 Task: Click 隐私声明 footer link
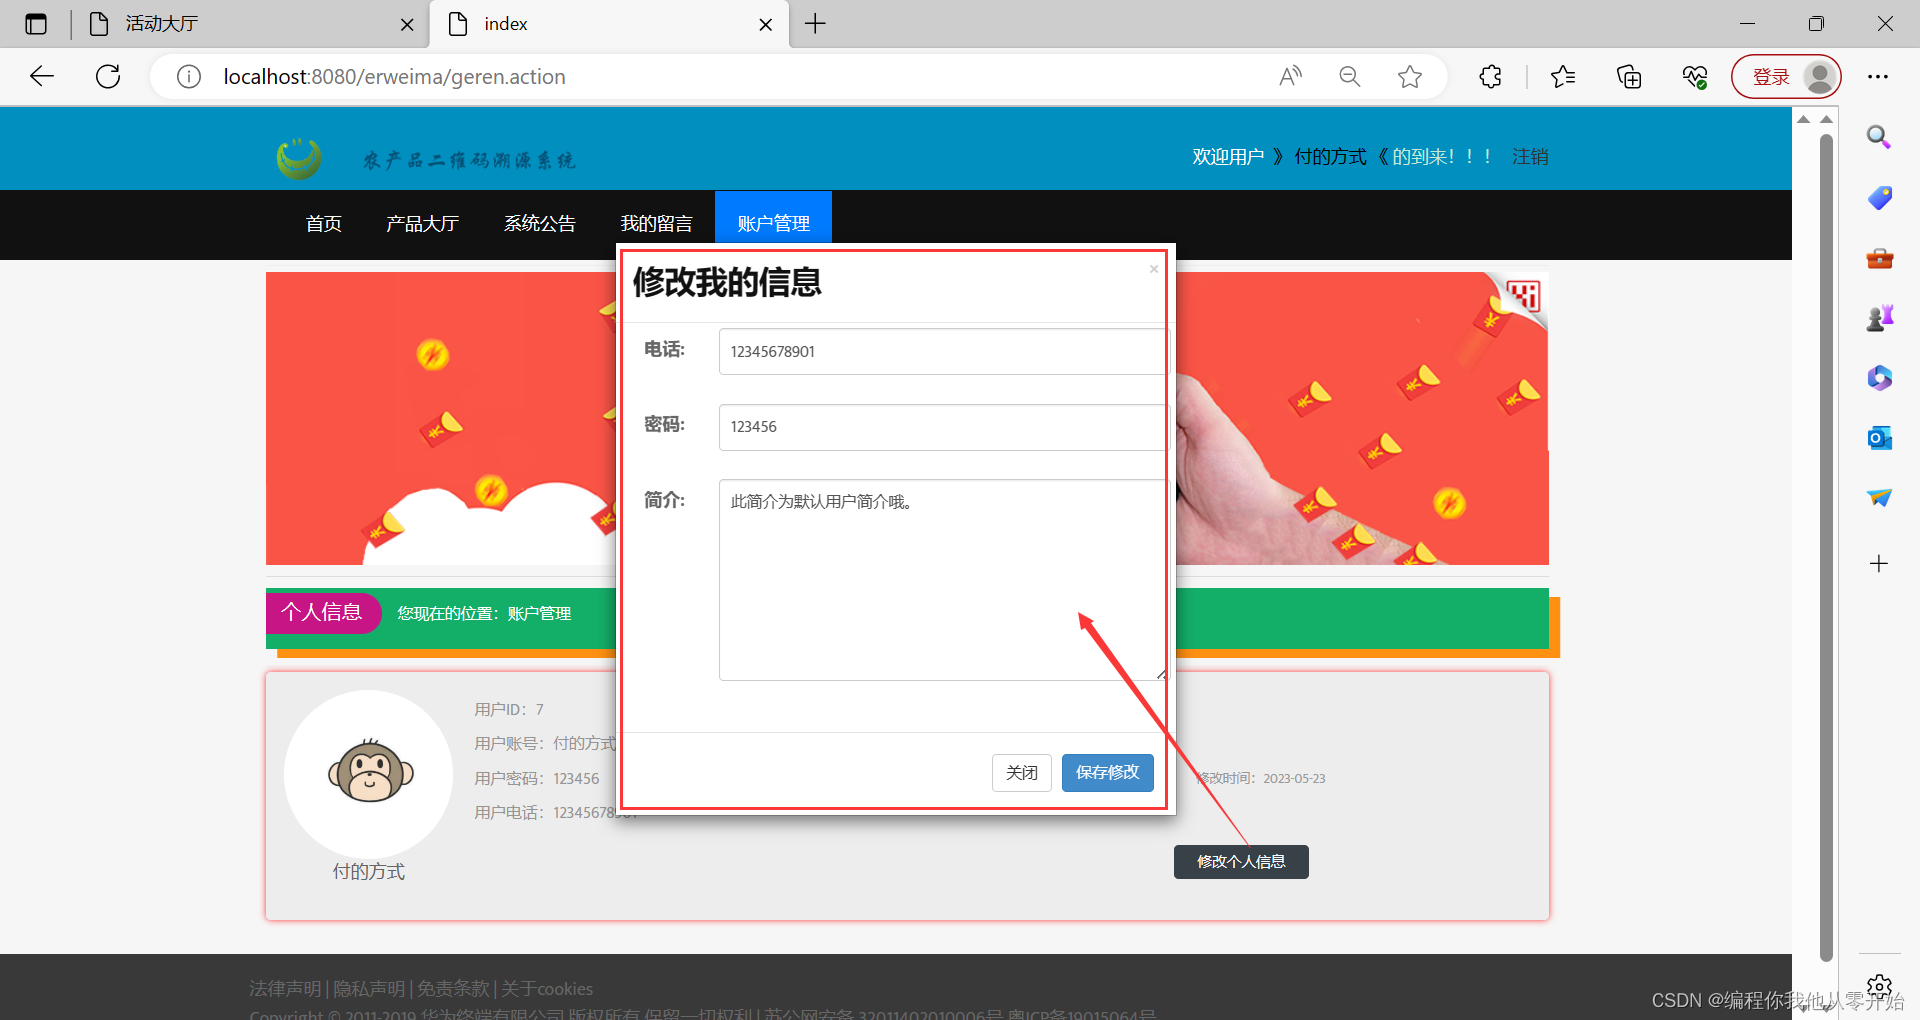tap(369, 989)
